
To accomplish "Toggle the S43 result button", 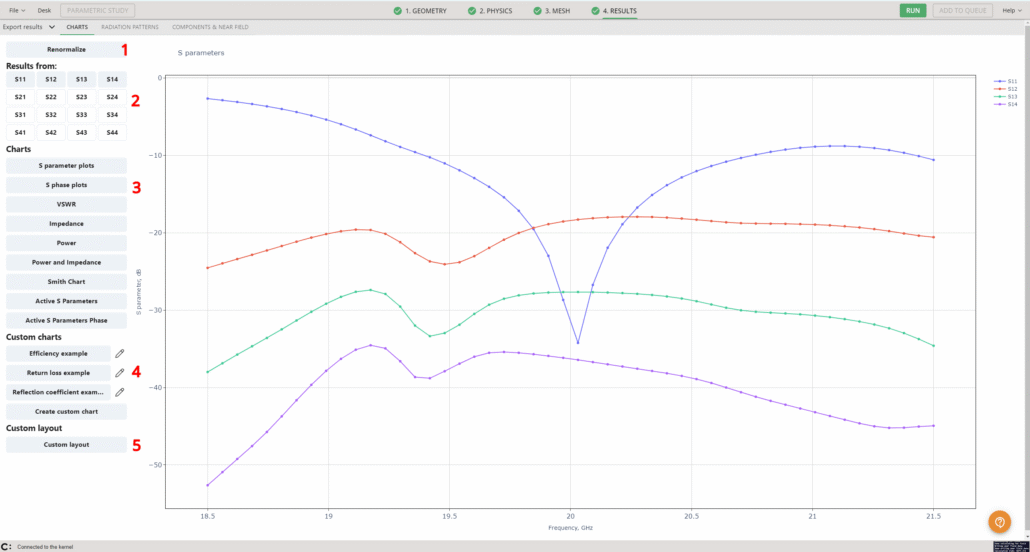I will tap(81, 132).
